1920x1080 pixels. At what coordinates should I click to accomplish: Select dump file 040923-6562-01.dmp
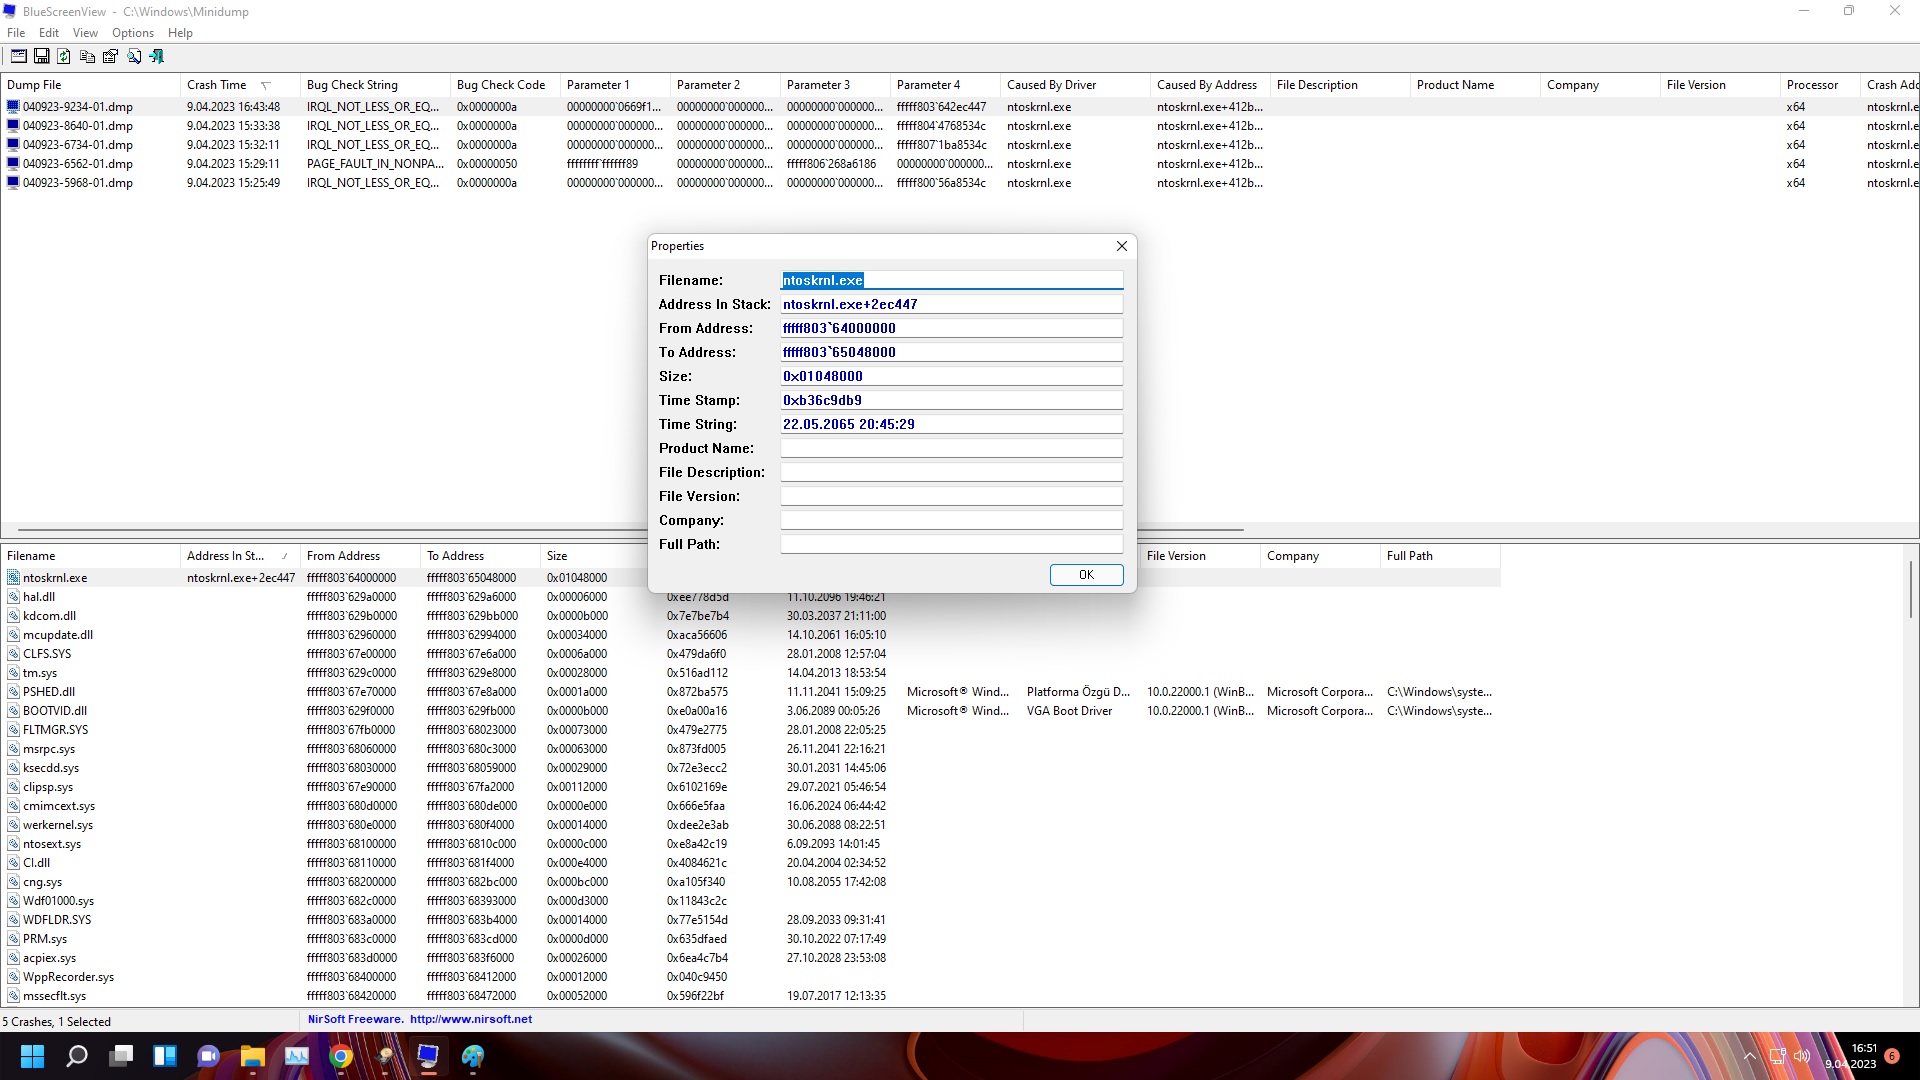tap(77, 164)
